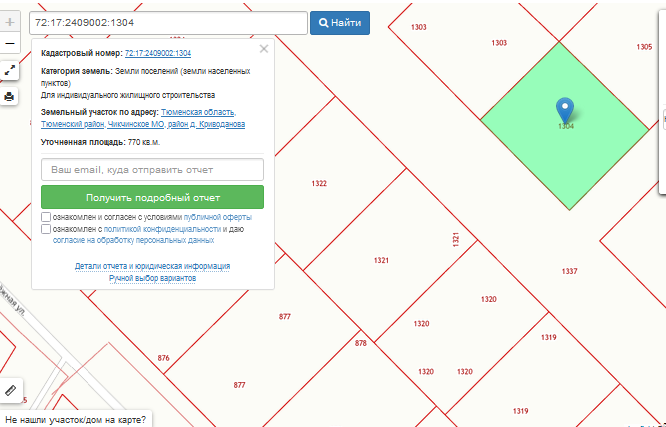Close the cadastral info popup
The image size is (666, 427).
(x=264, y=48)
